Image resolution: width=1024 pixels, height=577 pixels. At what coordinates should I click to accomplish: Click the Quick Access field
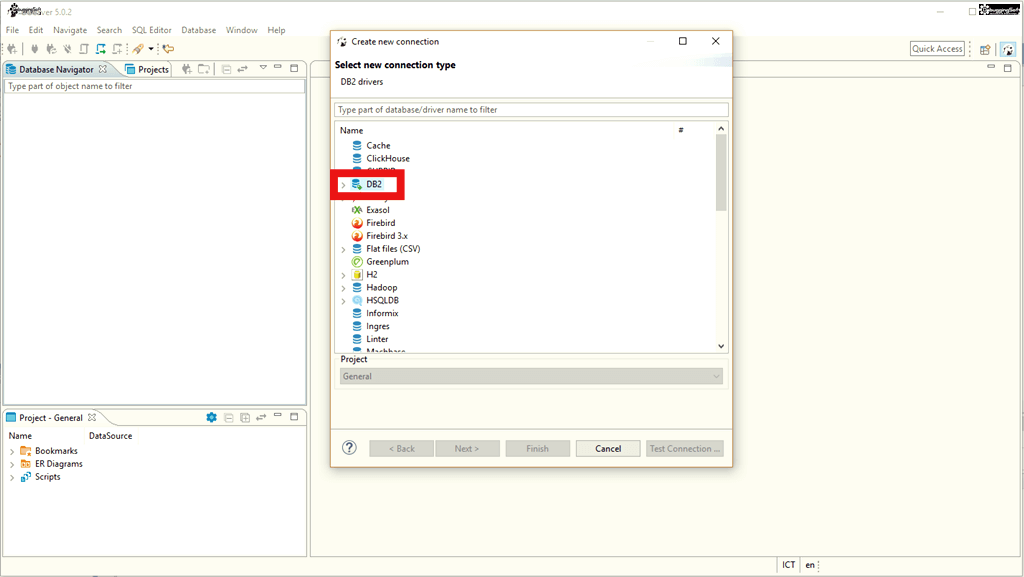click(x=937, y=49)
